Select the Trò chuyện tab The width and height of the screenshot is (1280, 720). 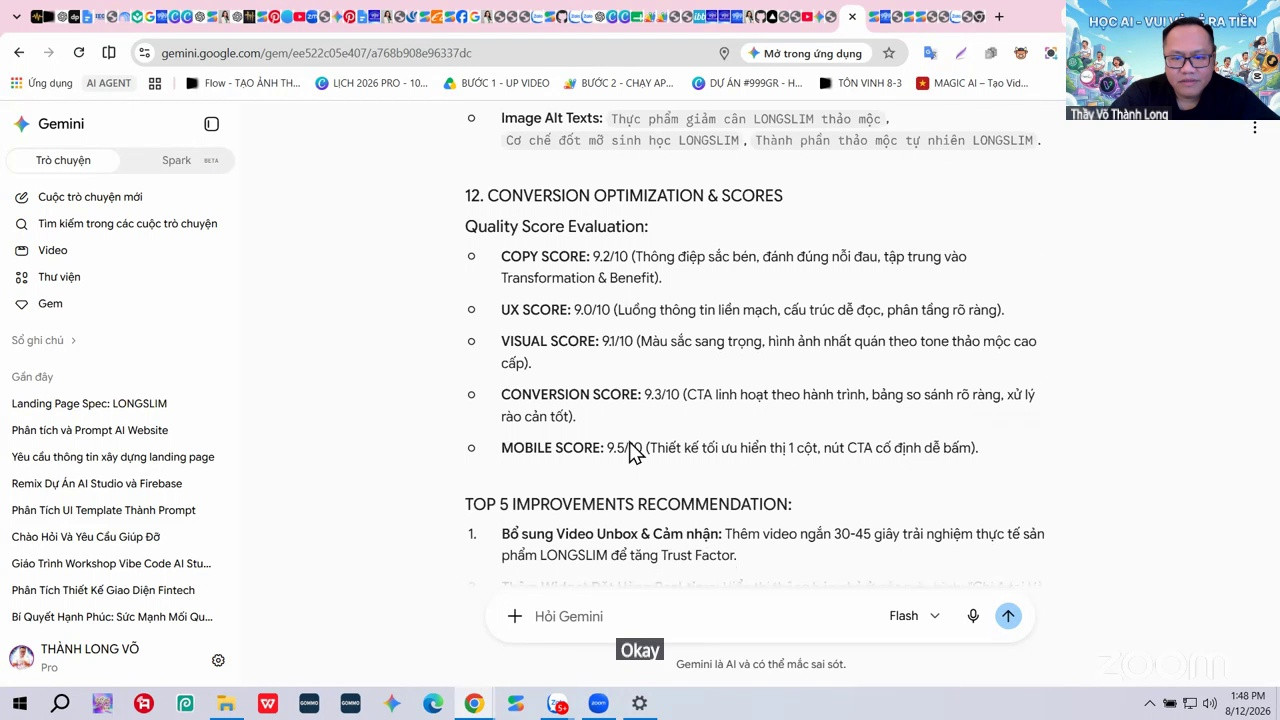63,160
